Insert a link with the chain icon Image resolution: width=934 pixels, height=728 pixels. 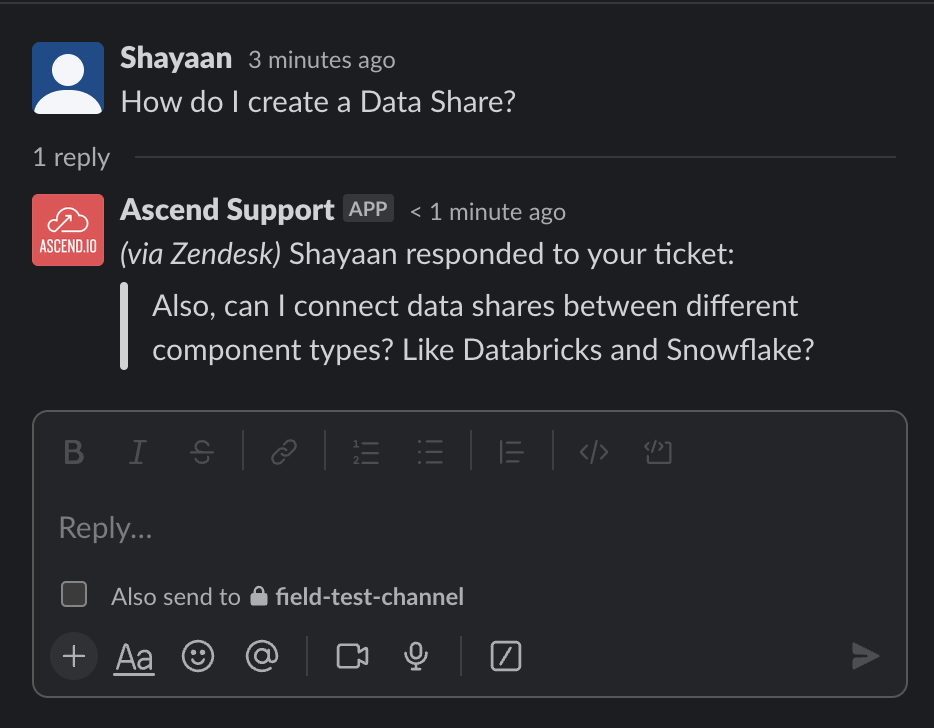tap(284, 452)
